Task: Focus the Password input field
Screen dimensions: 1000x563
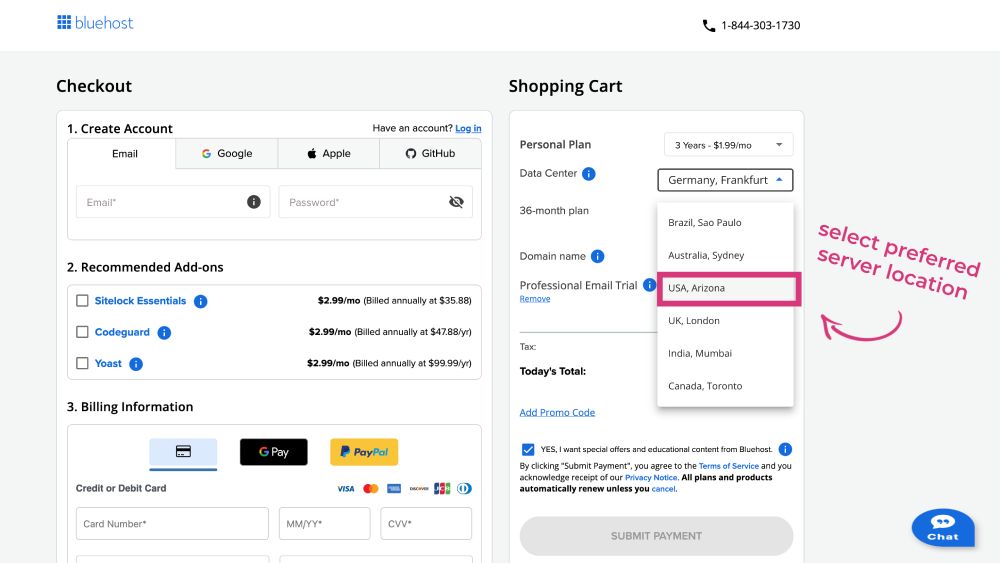Action: [376, 202]
